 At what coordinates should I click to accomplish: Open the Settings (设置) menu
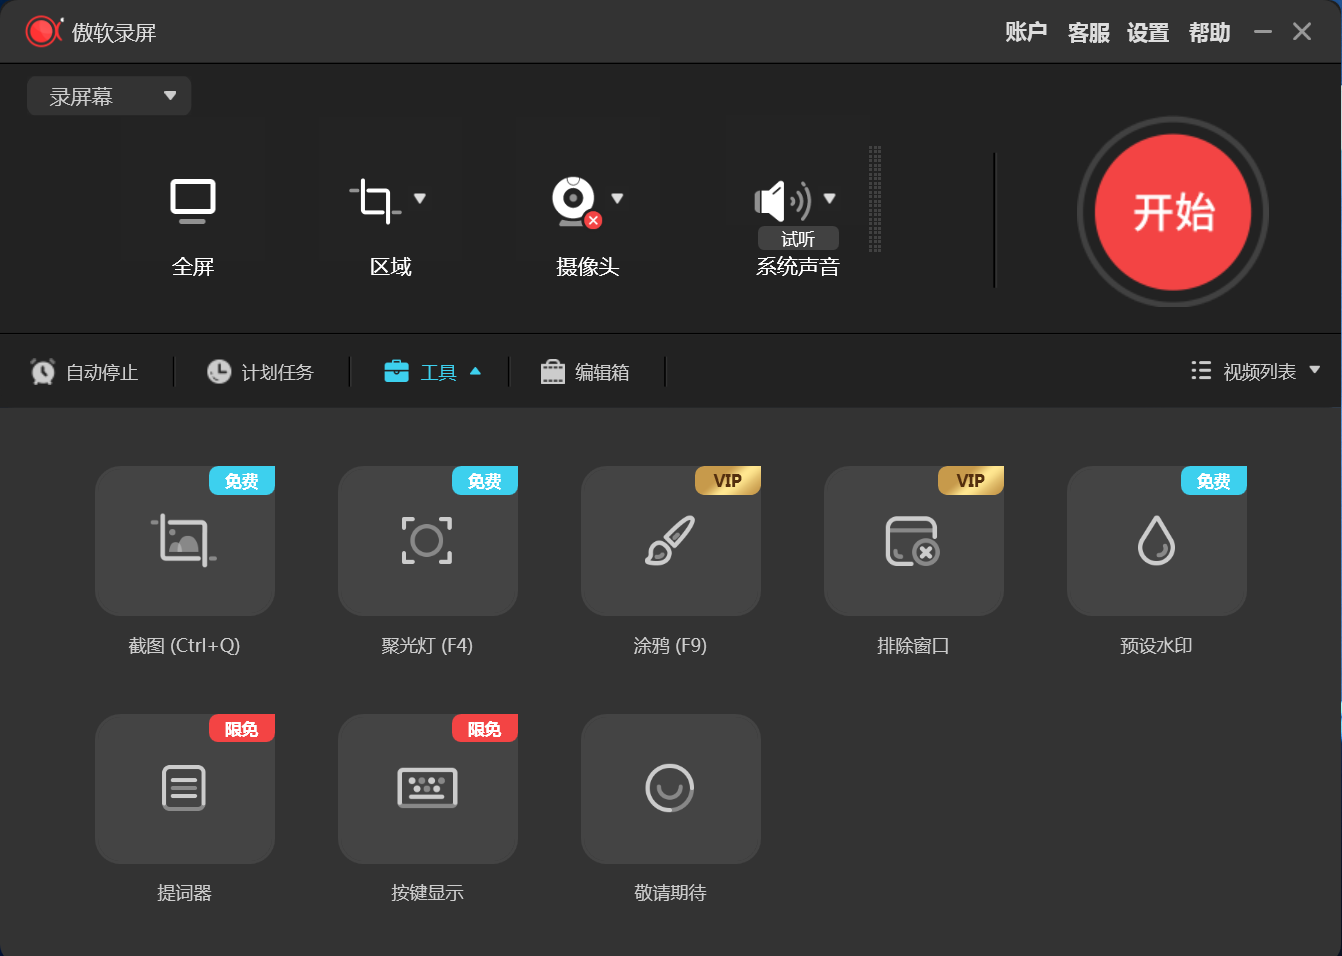tap(1147, 33)
